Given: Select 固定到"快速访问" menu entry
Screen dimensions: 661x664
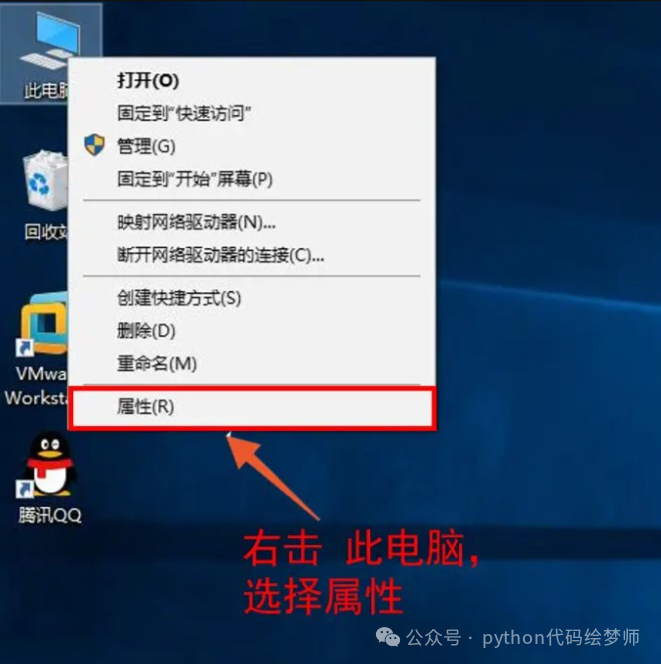Looking at the screenshot, I should (x=252, y=113).
